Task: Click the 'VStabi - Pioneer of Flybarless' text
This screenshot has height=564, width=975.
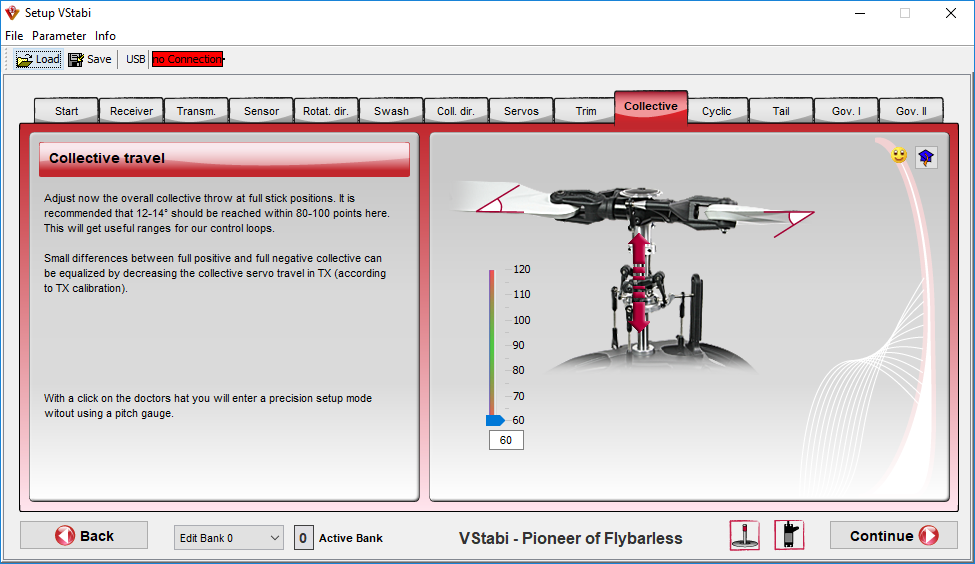Action: click(x=570, y=538)
